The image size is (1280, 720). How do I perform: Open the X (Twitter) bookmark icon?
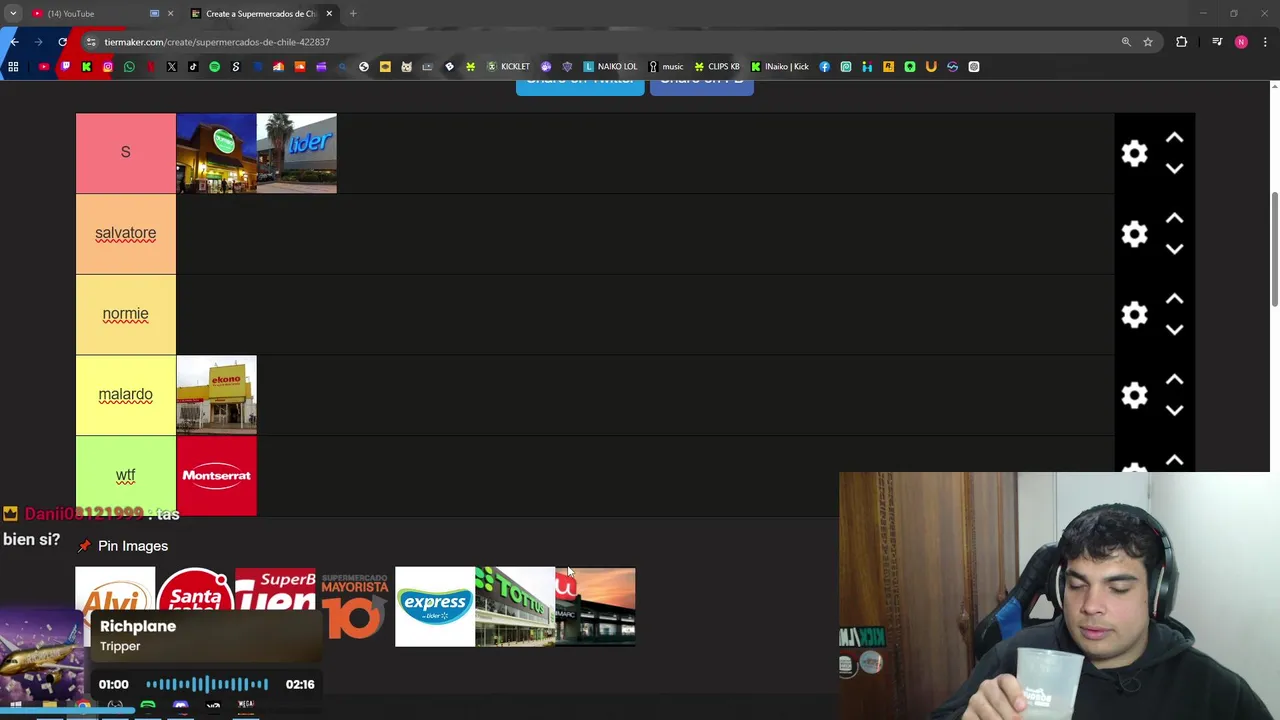[x=172, y=67]
